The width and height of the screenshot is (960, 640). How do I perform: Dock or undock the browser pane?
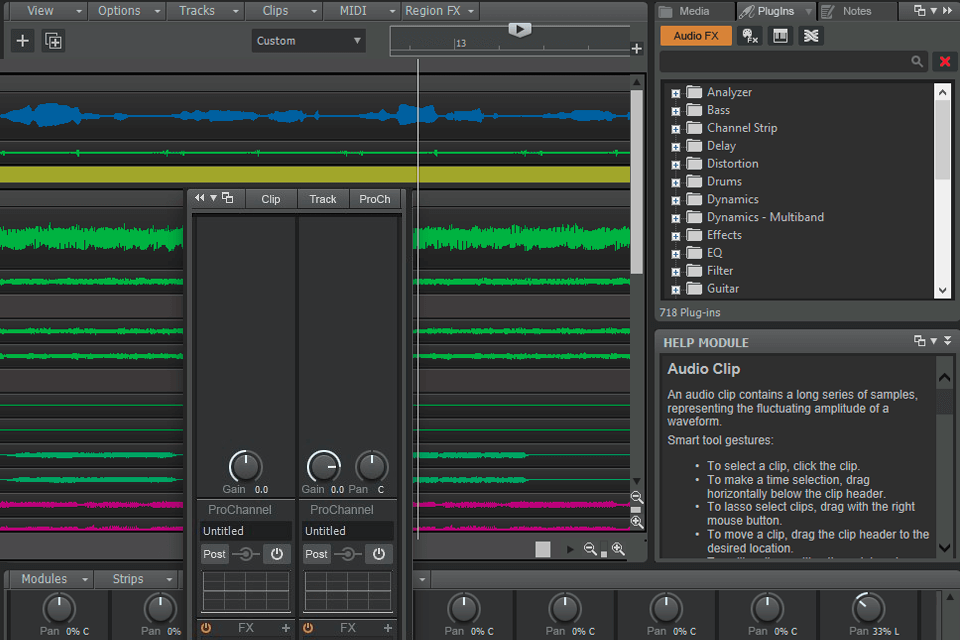coord(919,10)
